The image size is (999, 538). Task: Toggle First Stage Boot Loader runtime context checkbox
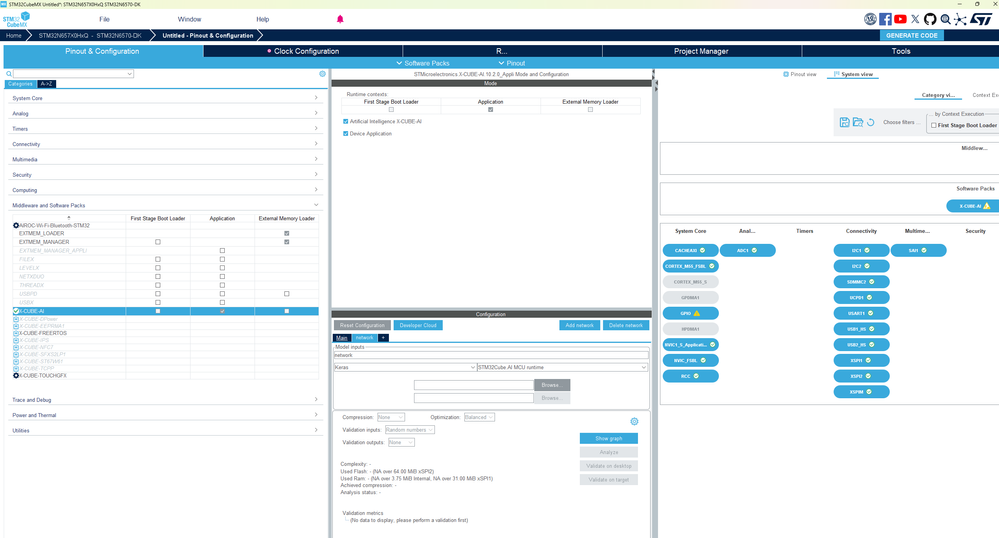[x=391, y=110]
